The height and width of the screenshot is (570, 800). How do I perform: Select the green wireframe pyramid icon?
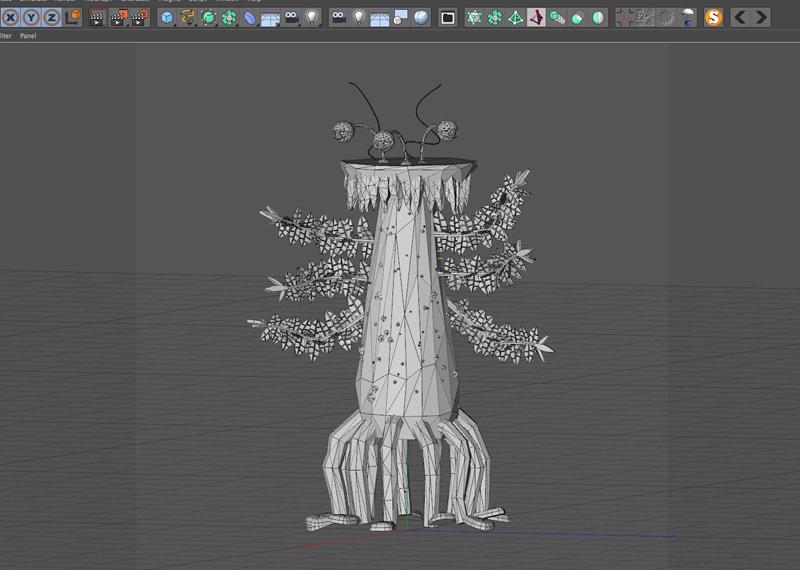point(515,18)
